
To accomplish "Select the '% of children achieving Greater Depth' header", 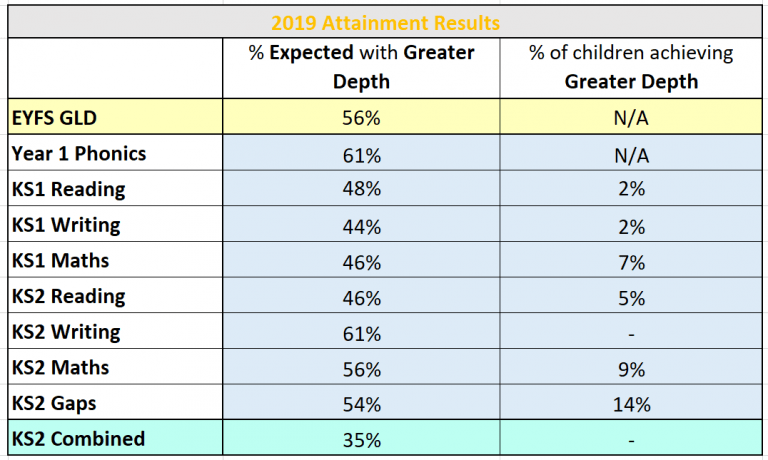I will [631, 66].
